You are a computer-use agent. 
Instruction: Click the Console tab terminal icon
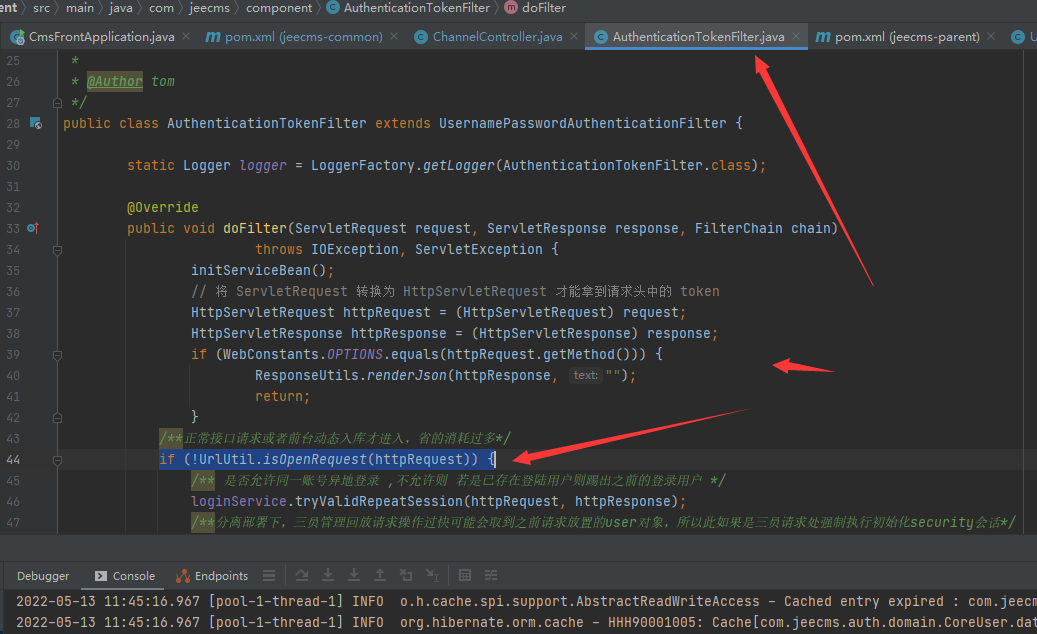[x=101, y=576]
